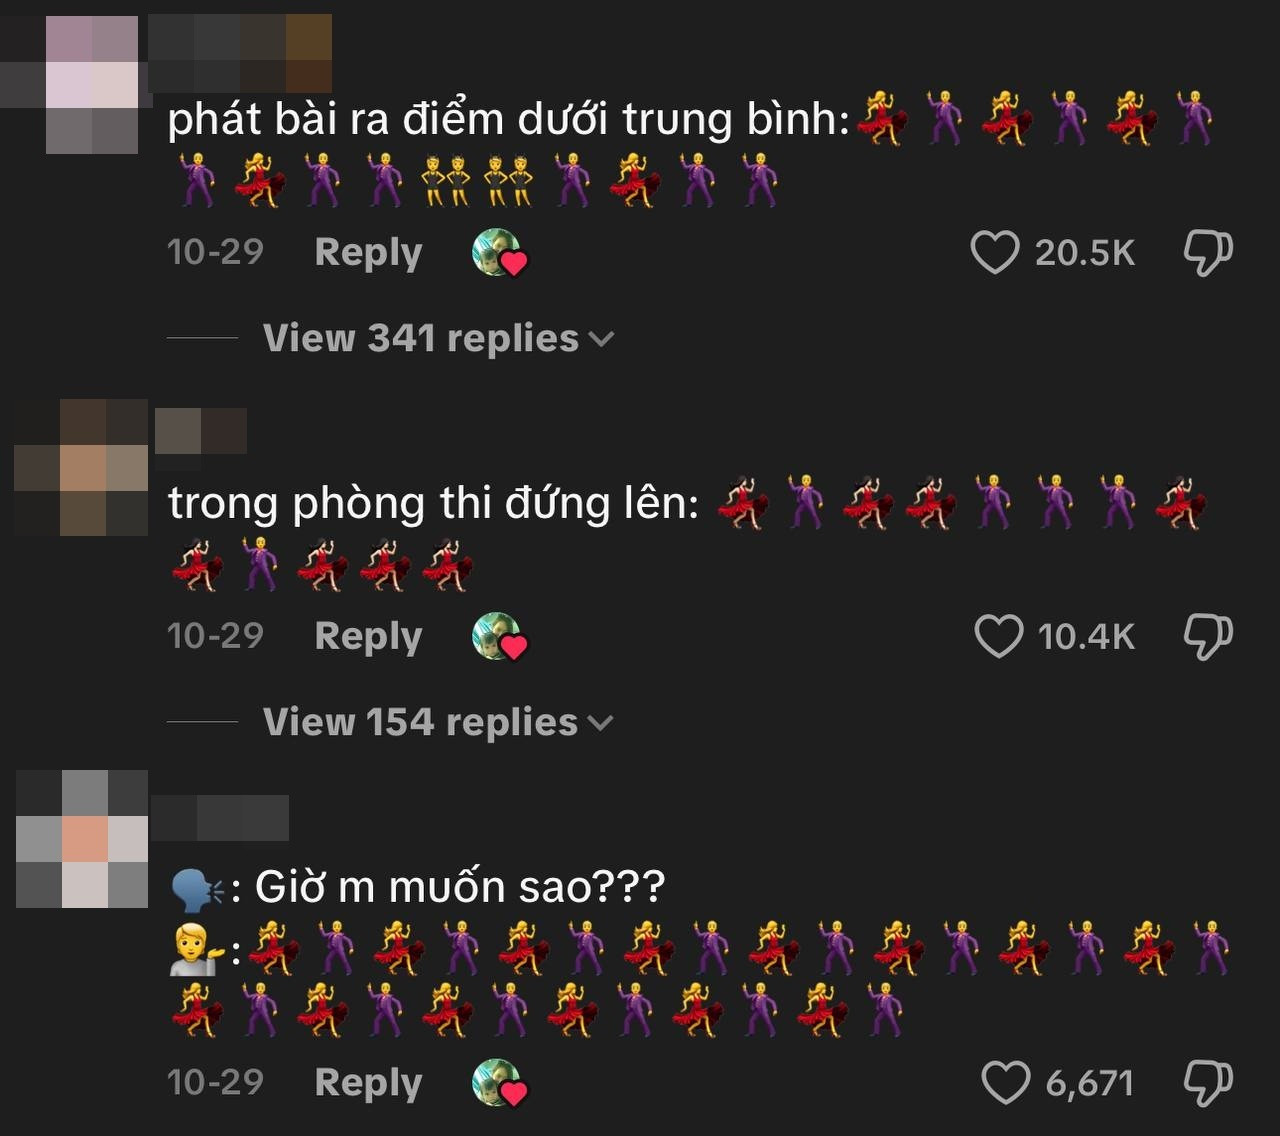This screenshot has width=1280, height=1136.
Task: Expand View 154 replies
Action: (438, 722)
